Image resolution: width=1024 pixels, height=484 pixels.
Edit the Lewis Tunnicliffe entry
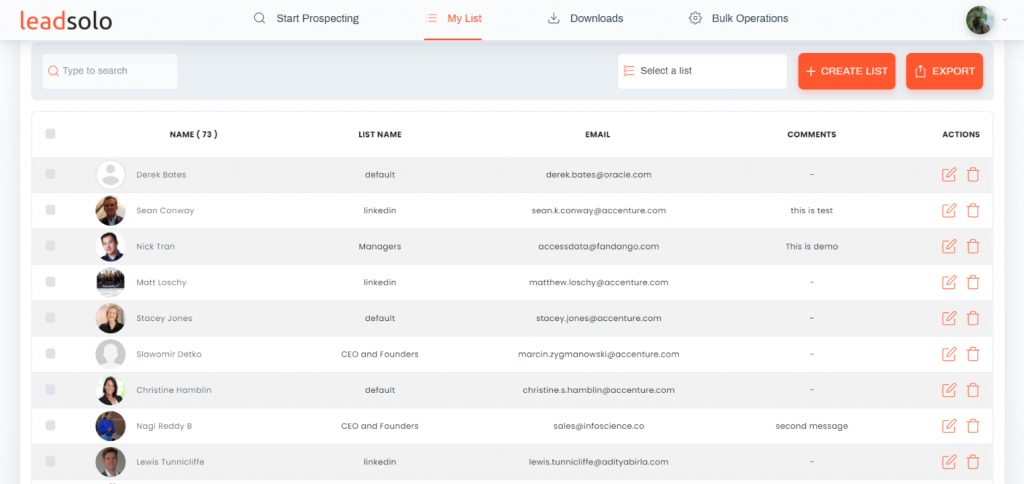(949, 462)
